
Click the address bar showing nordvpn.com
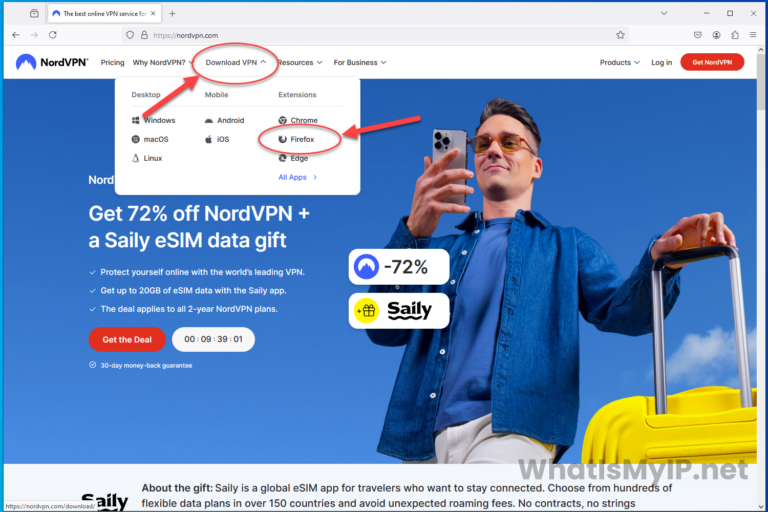tap(372, 35)
